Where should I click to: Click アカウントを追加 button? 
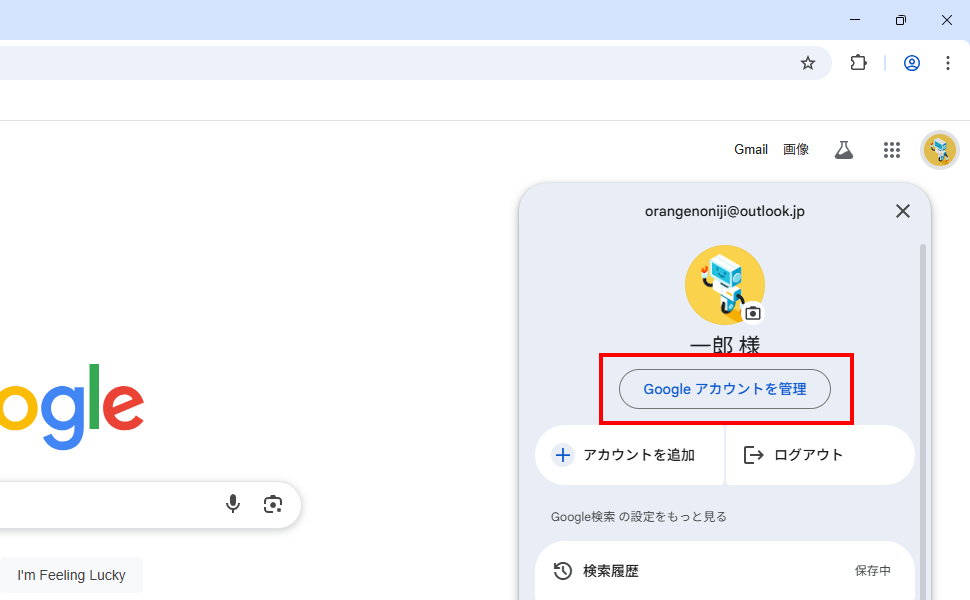[x=629, y=455]
